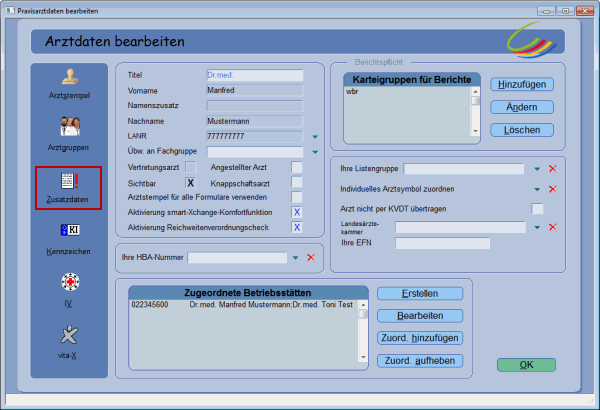600x410 pixels.
Task: Click the empty Namenszusatz field
Action: click(x=255, y=106)
